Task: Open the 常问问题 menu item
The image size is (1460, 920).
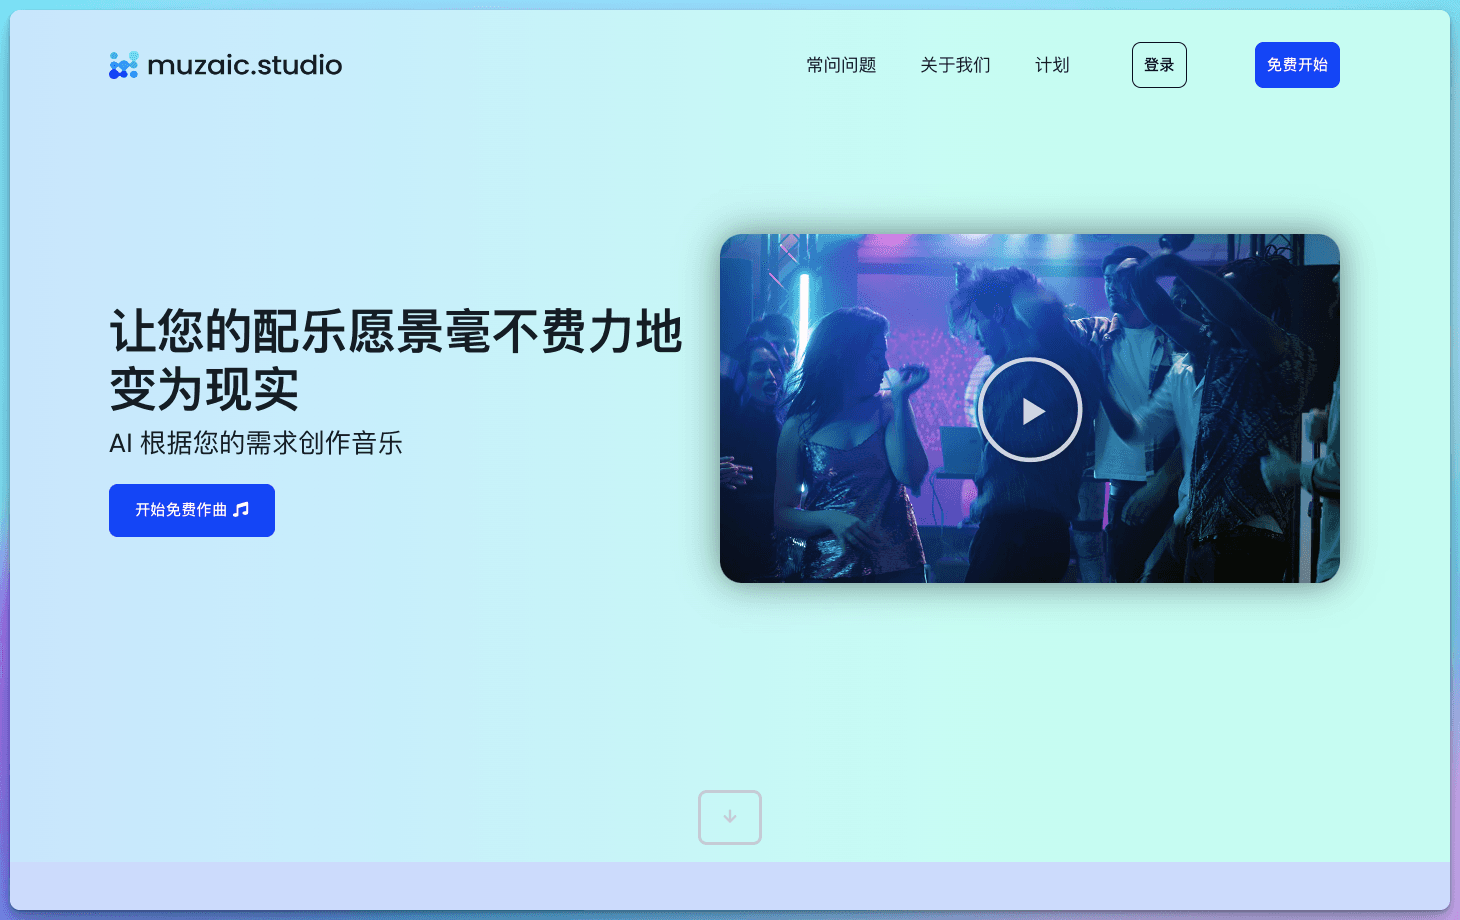Action: tap(841, 65)
